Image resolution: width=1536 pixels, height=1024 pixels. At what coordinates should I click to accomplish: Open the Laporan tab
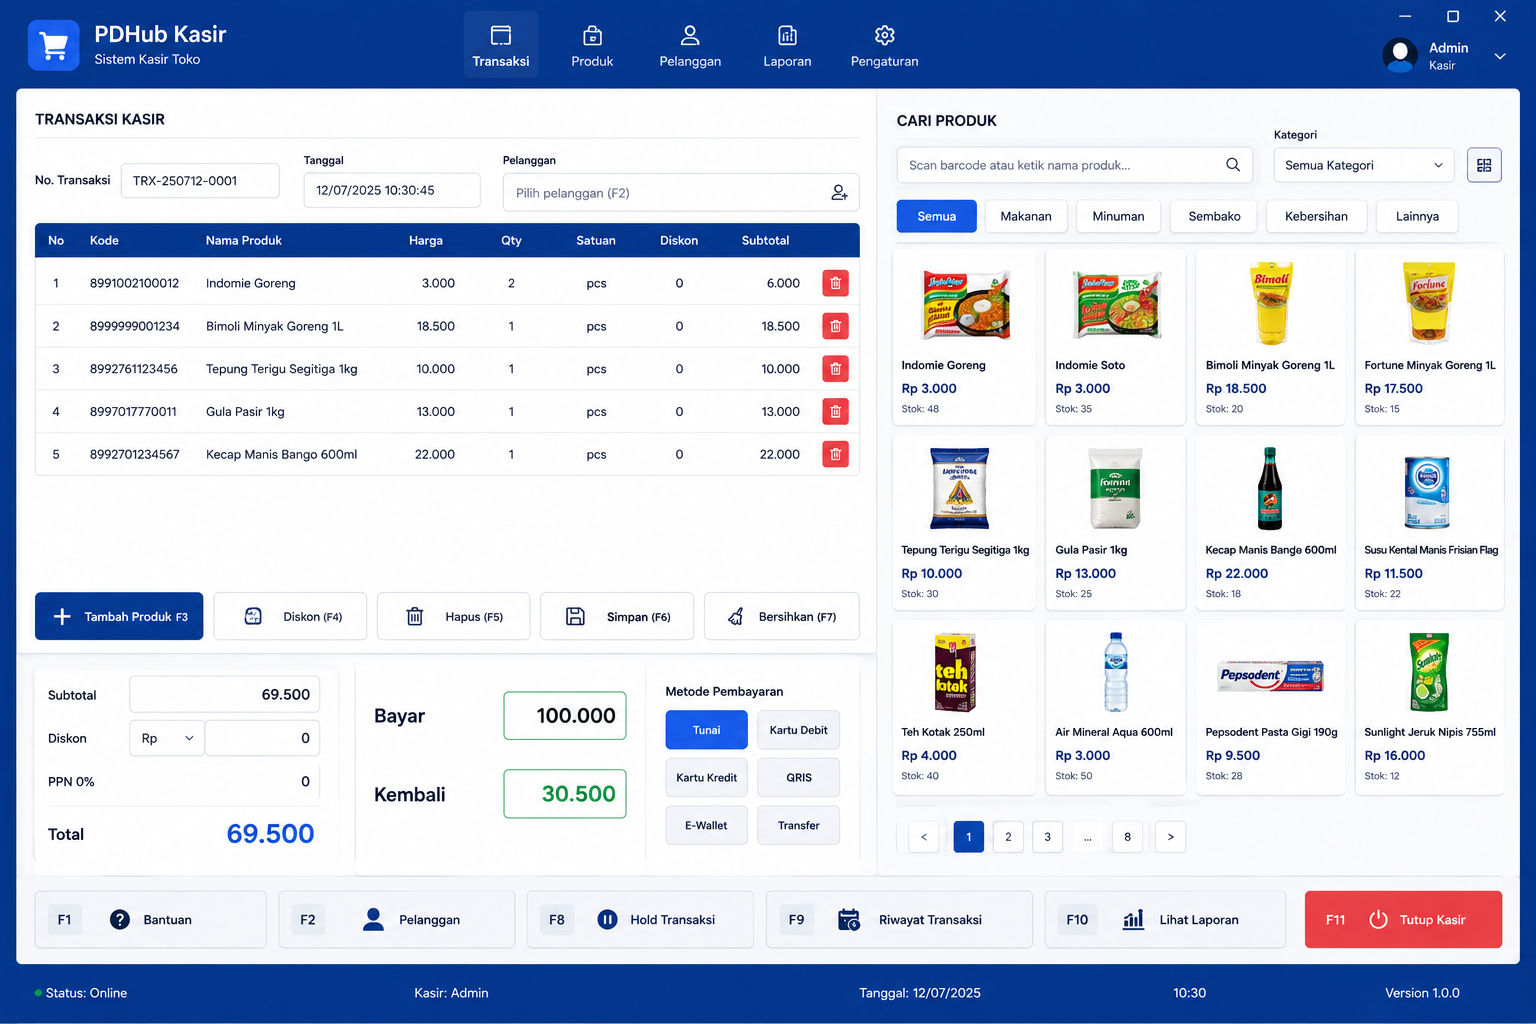pyautogui.click(x=787, y=45)
